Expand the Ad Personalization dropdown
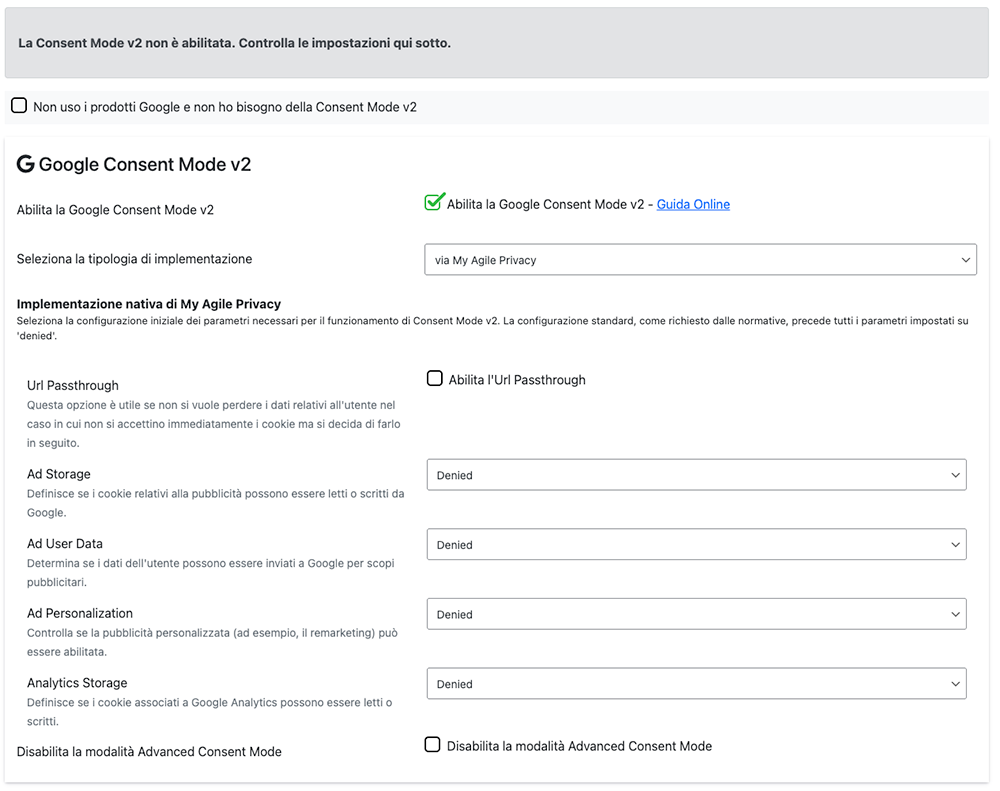 click(x=696, y=615)
